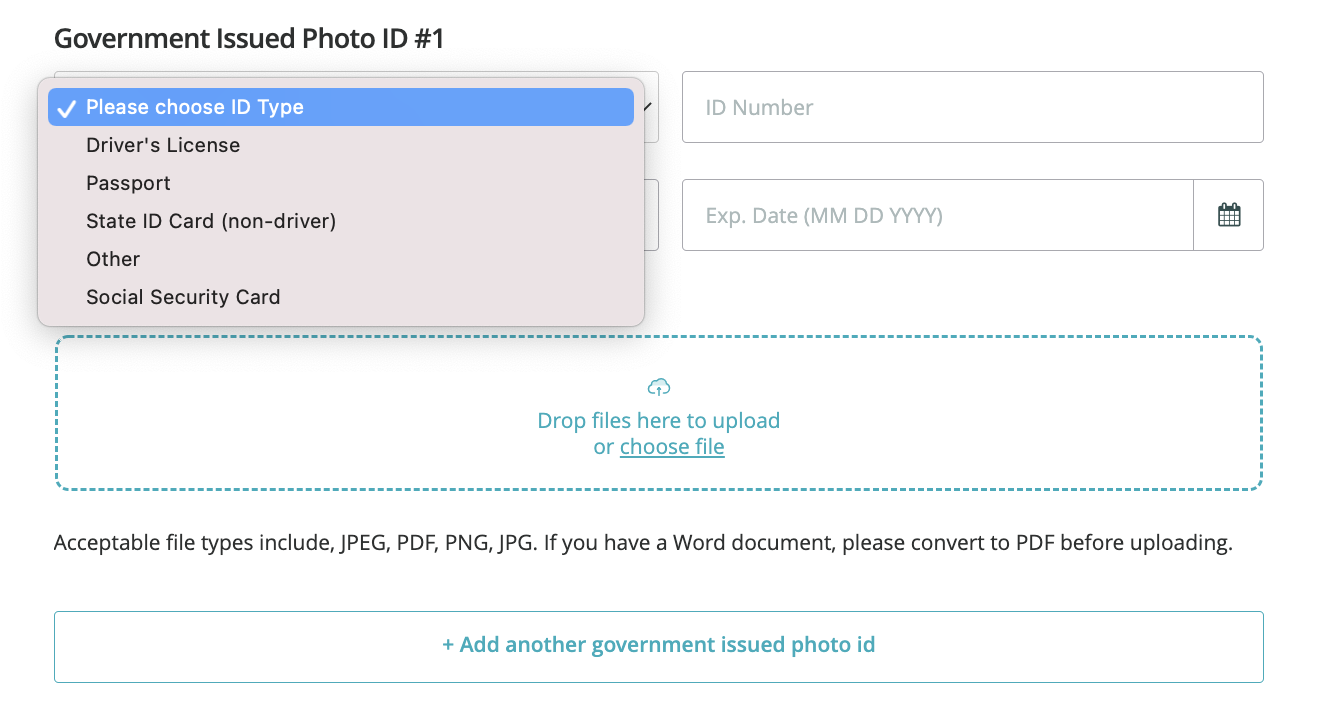Click the acceptable file types notice text
The width and height of the screenshot is (1332, 712).
[645, 542]
